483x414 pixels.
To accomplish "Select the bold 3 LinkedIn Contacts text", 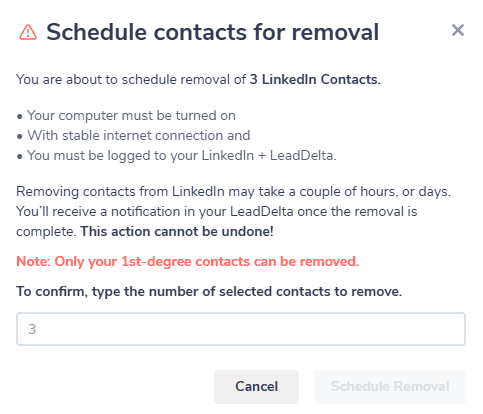I will [315, 79].
